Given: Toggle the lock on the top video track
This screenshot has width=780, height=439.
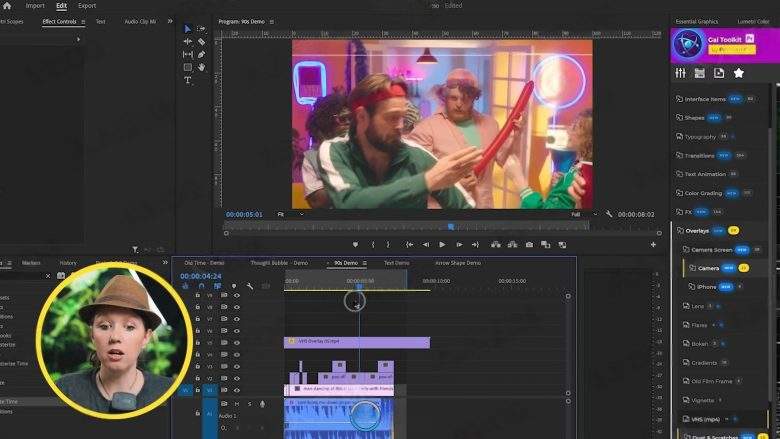Looking at the screenshot, I should pyautogui.click(x=198, y=295).
